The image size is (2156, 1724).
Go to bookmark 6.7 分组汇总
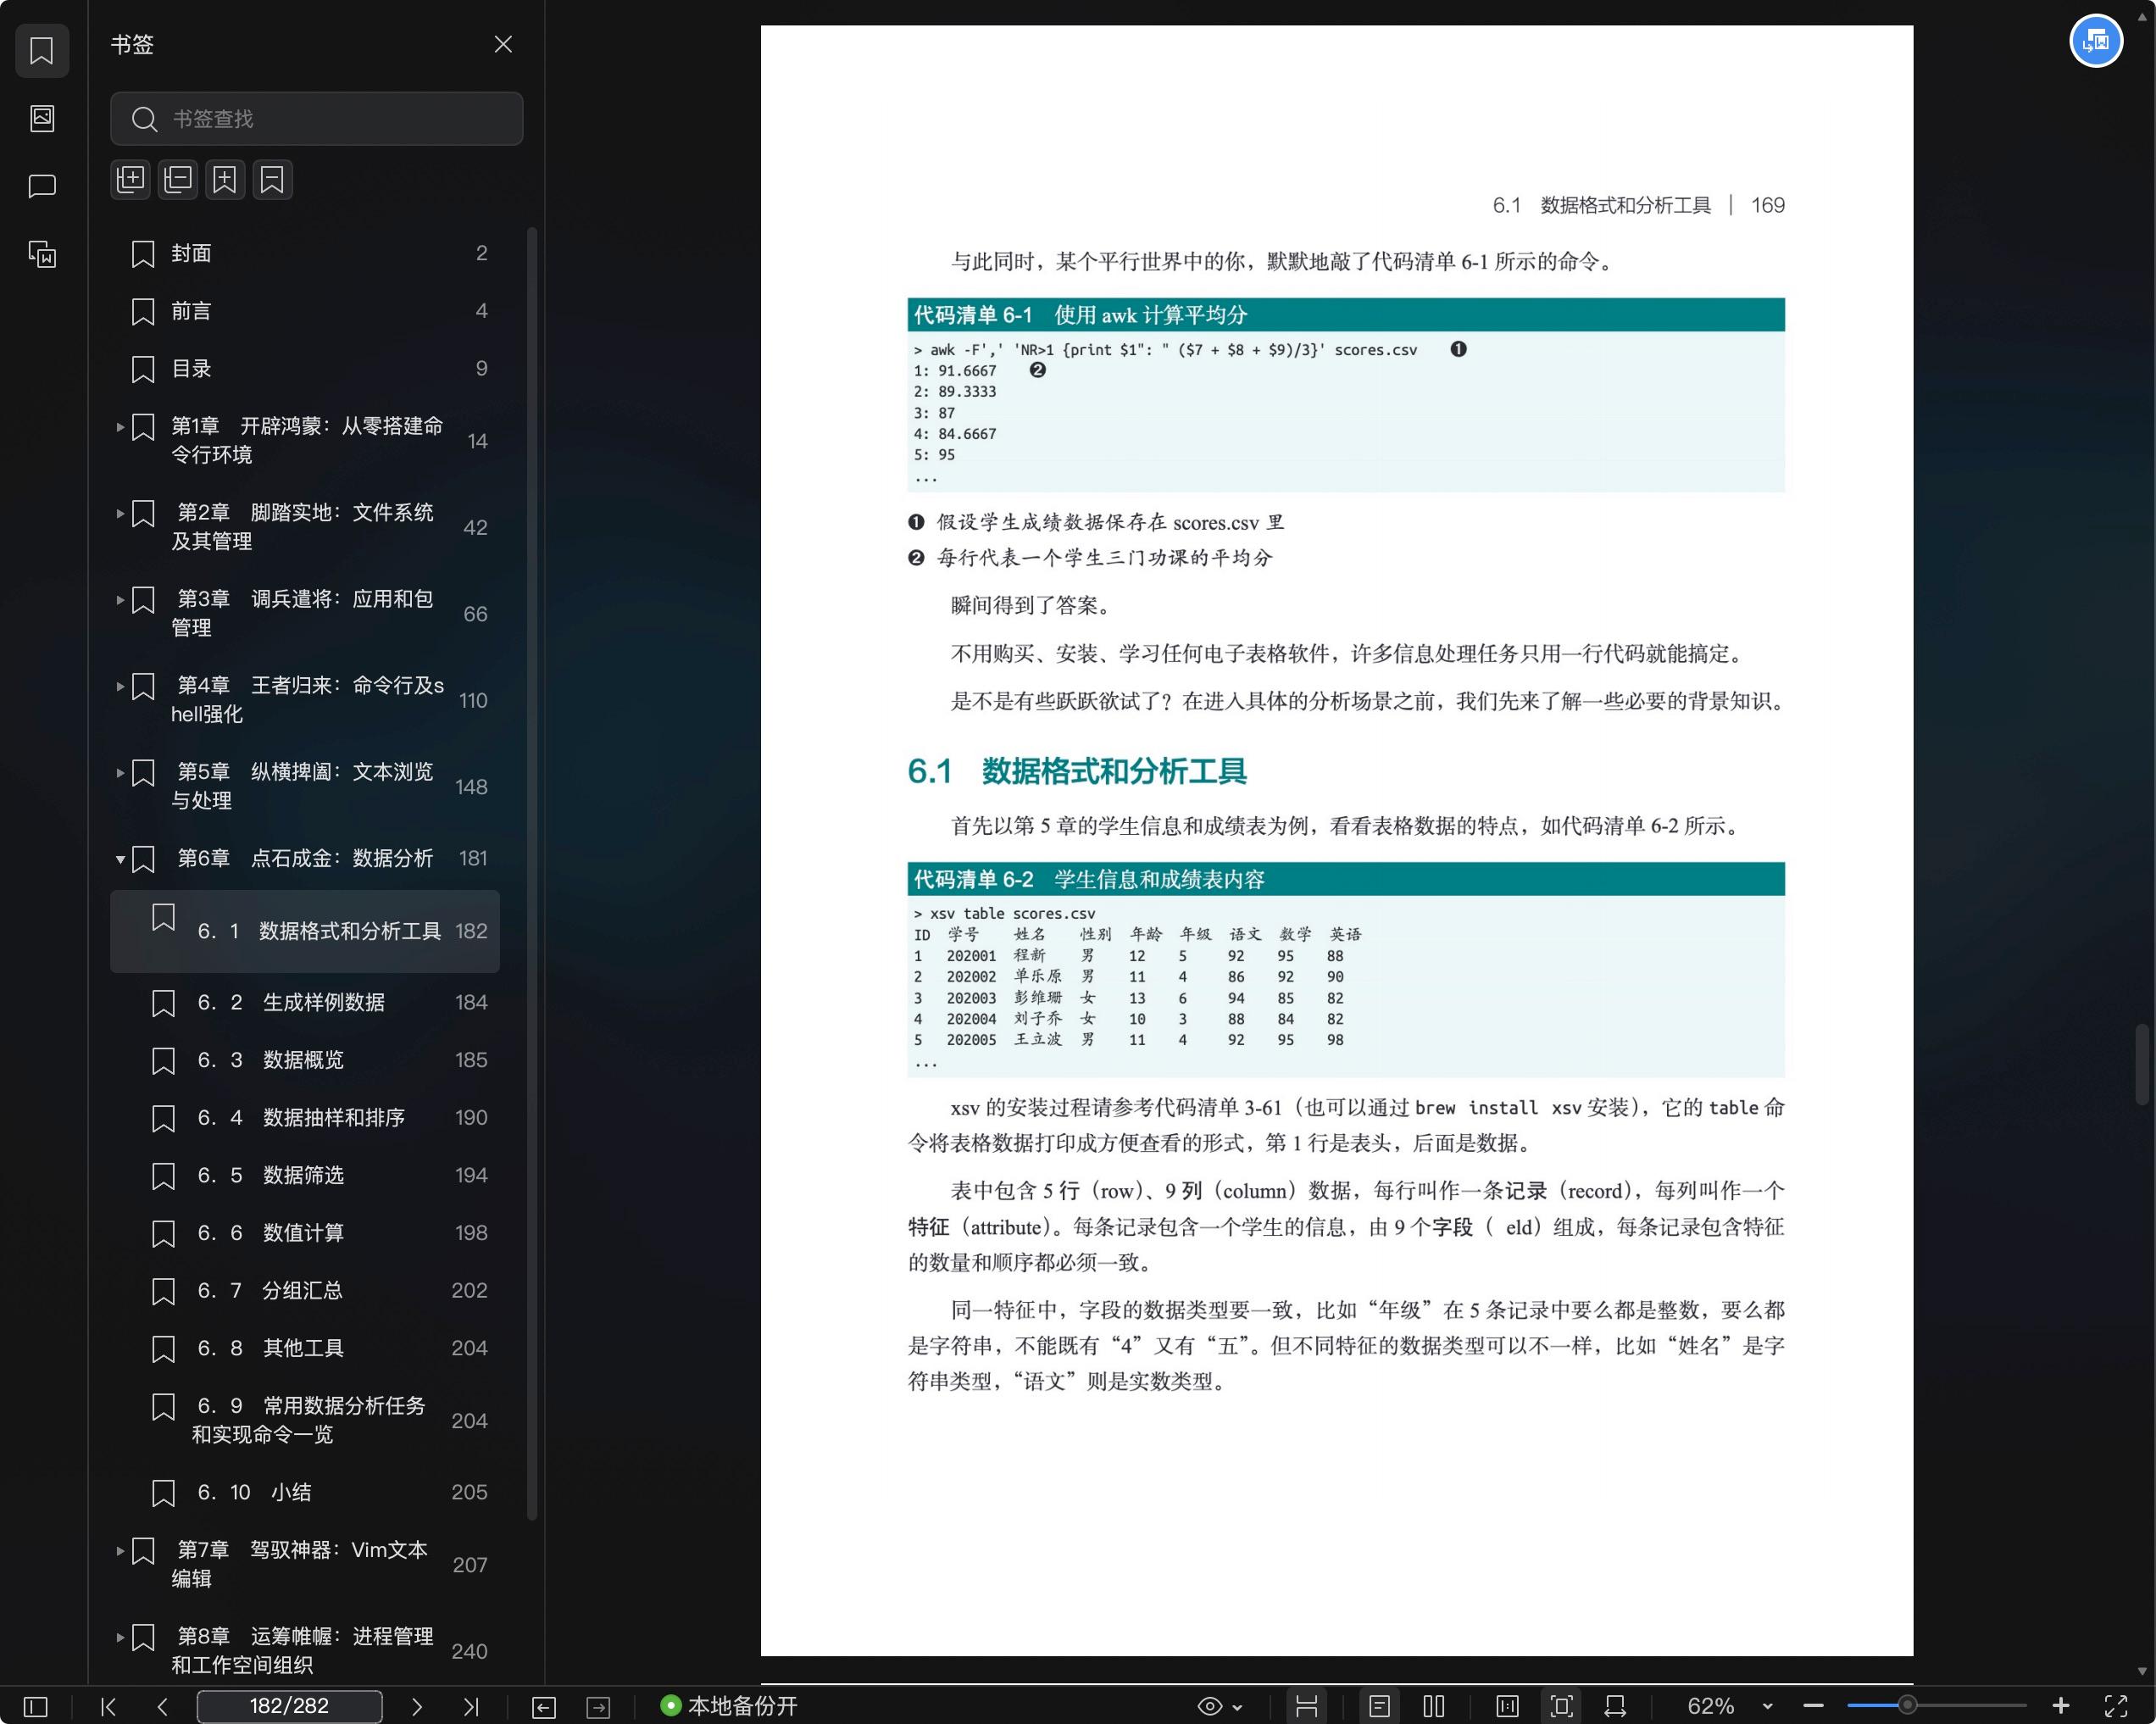pos(305,1291)
